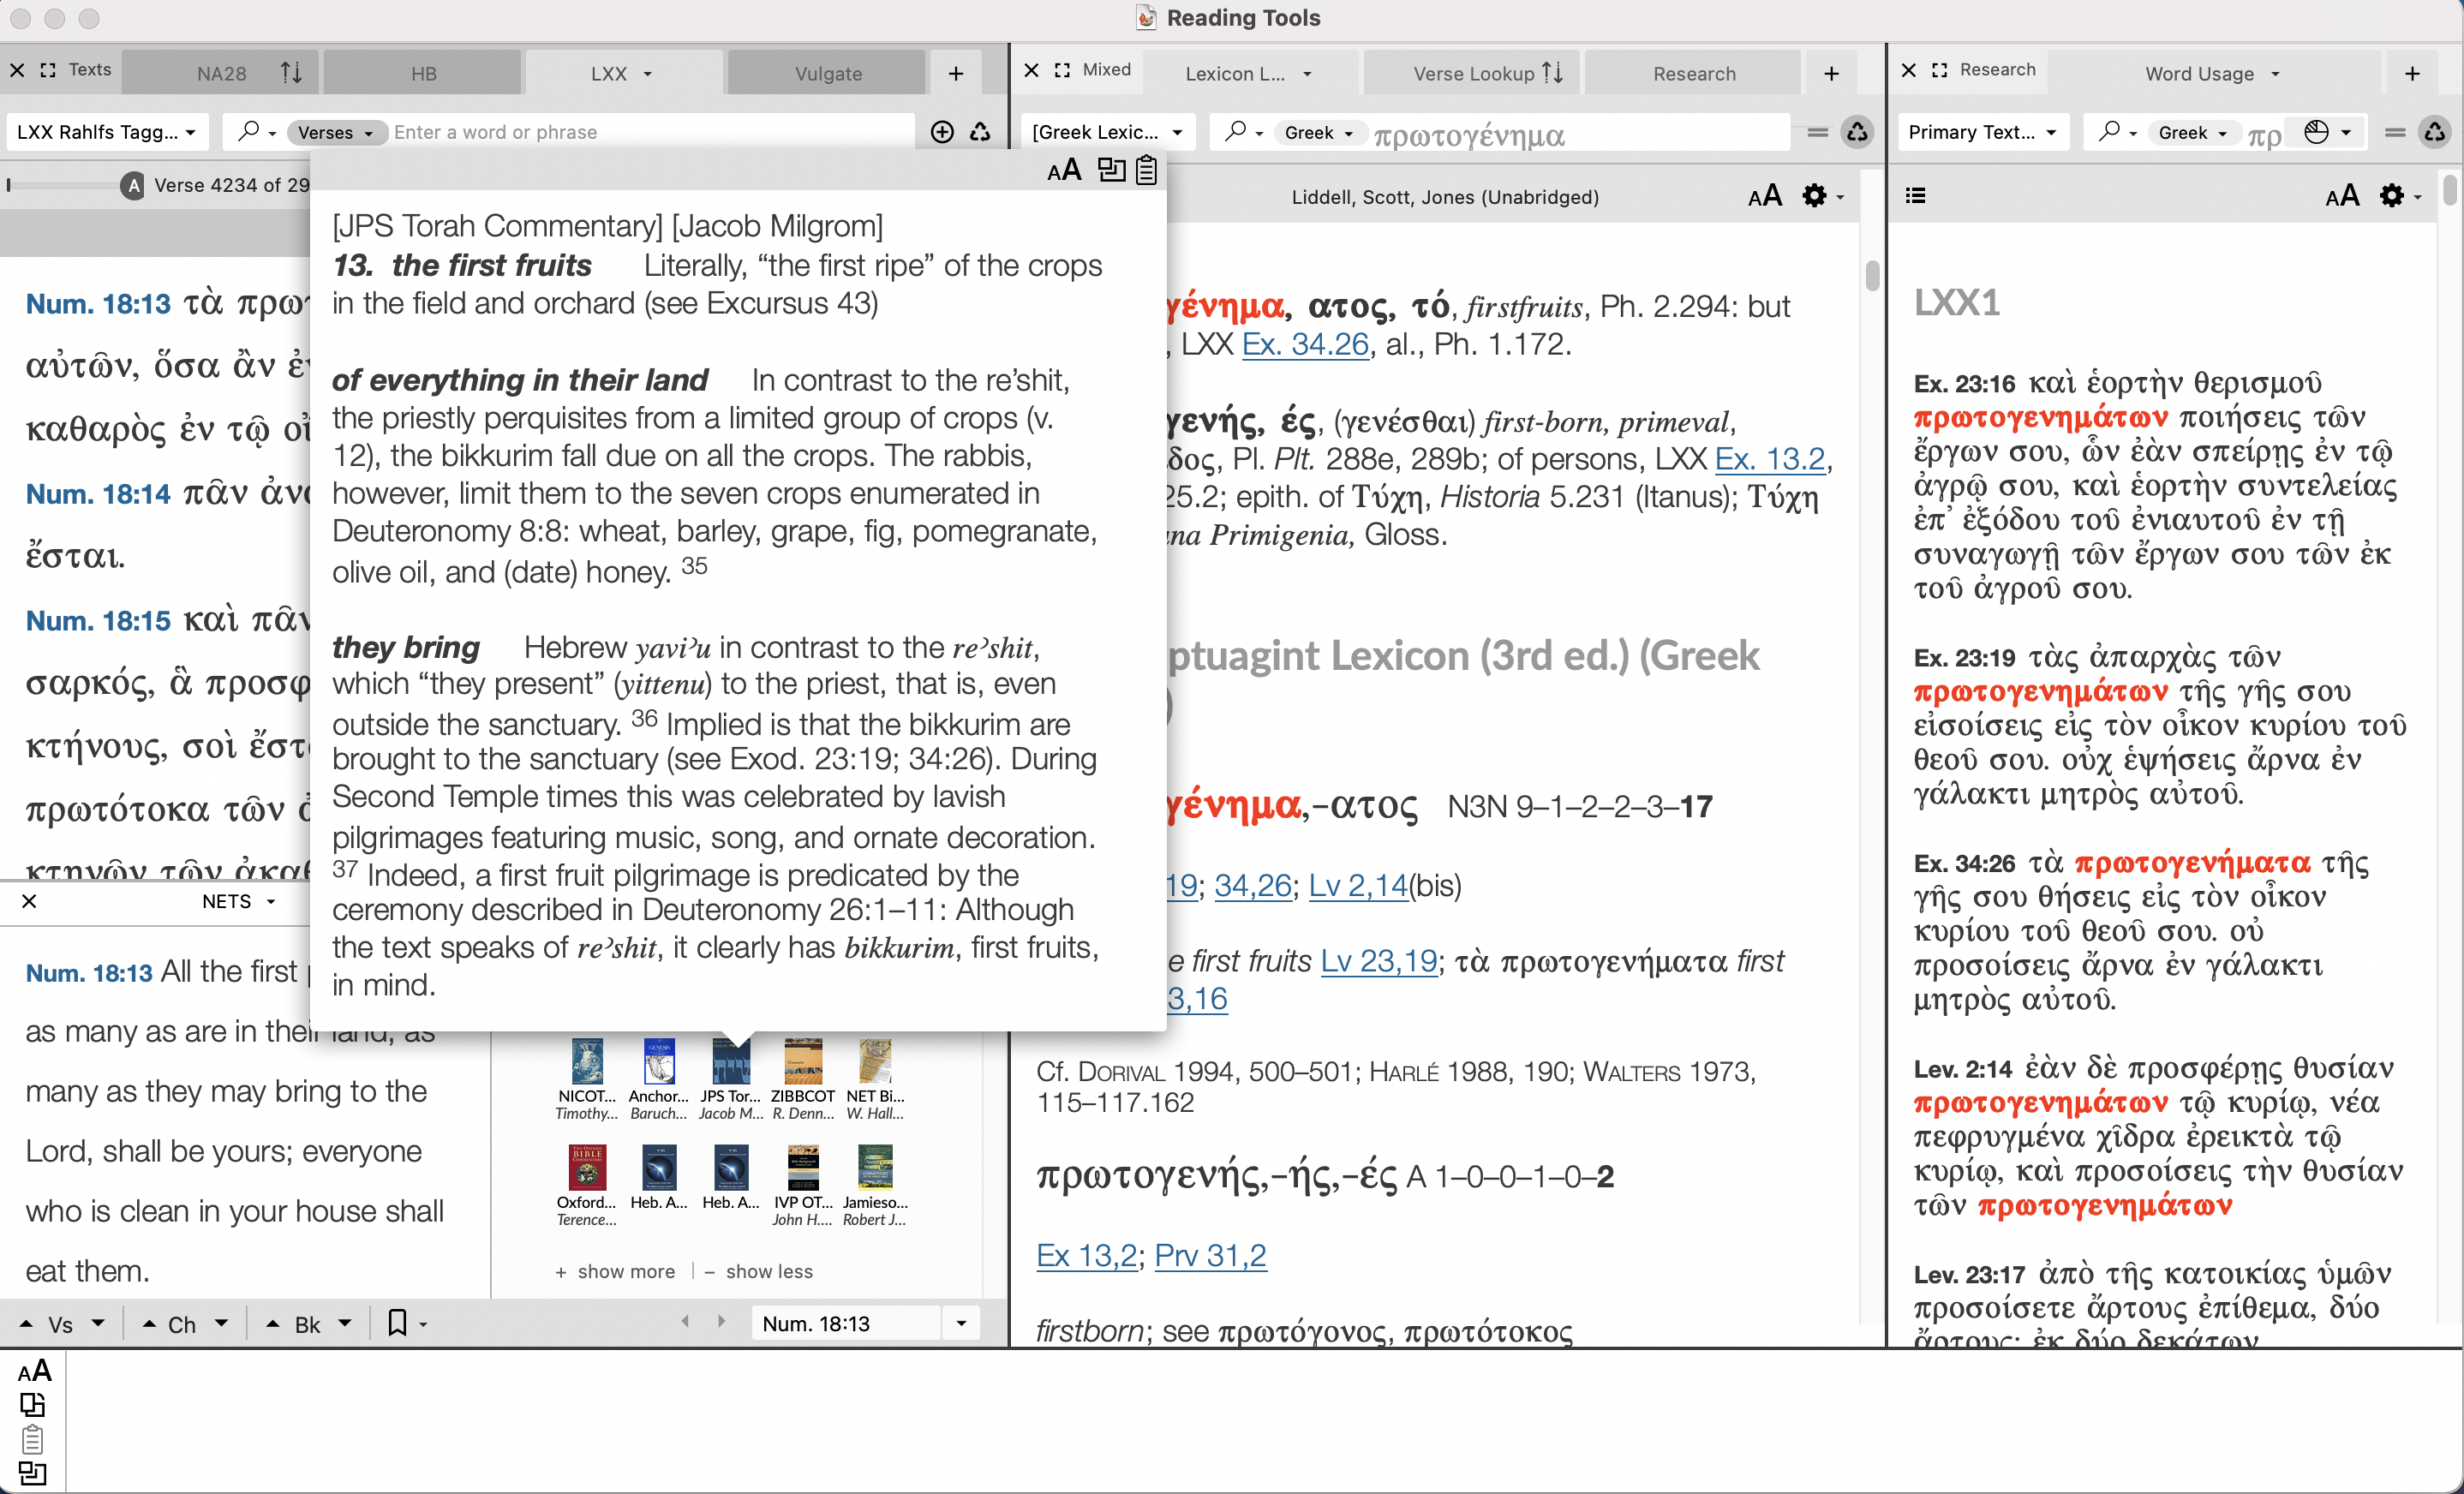Click the magnifier search icon in the lexicon pane
The image size is (2464, 1494).
coord(1238,131)
